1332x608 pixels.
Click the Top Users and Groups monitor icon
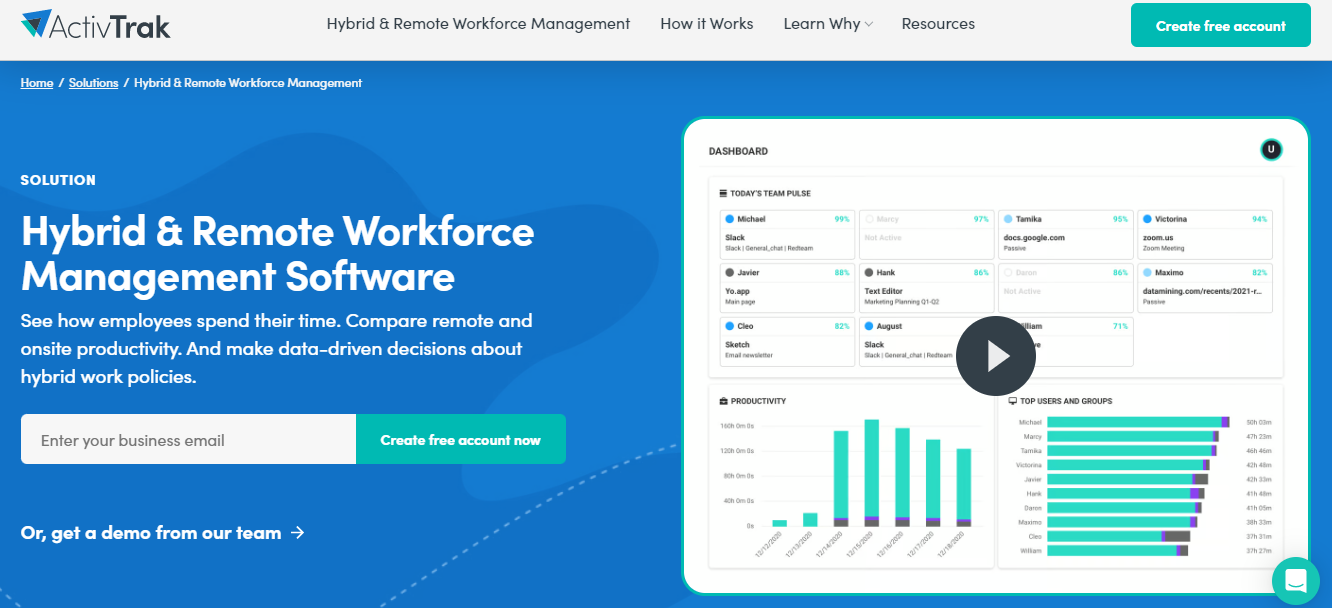tap(1012, 401)
